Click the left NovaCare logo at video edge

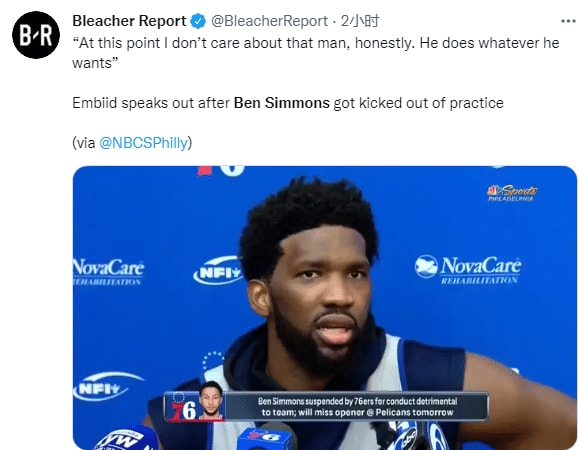[108, 271]
